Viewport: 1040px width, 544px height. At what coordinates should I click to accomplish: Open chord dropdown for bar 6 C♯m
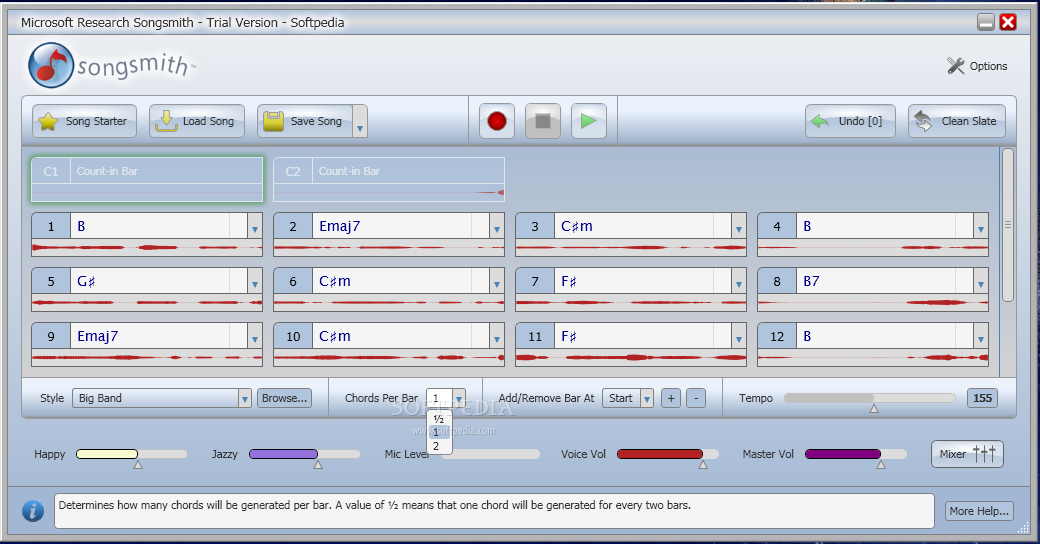[x=497, y=281]
